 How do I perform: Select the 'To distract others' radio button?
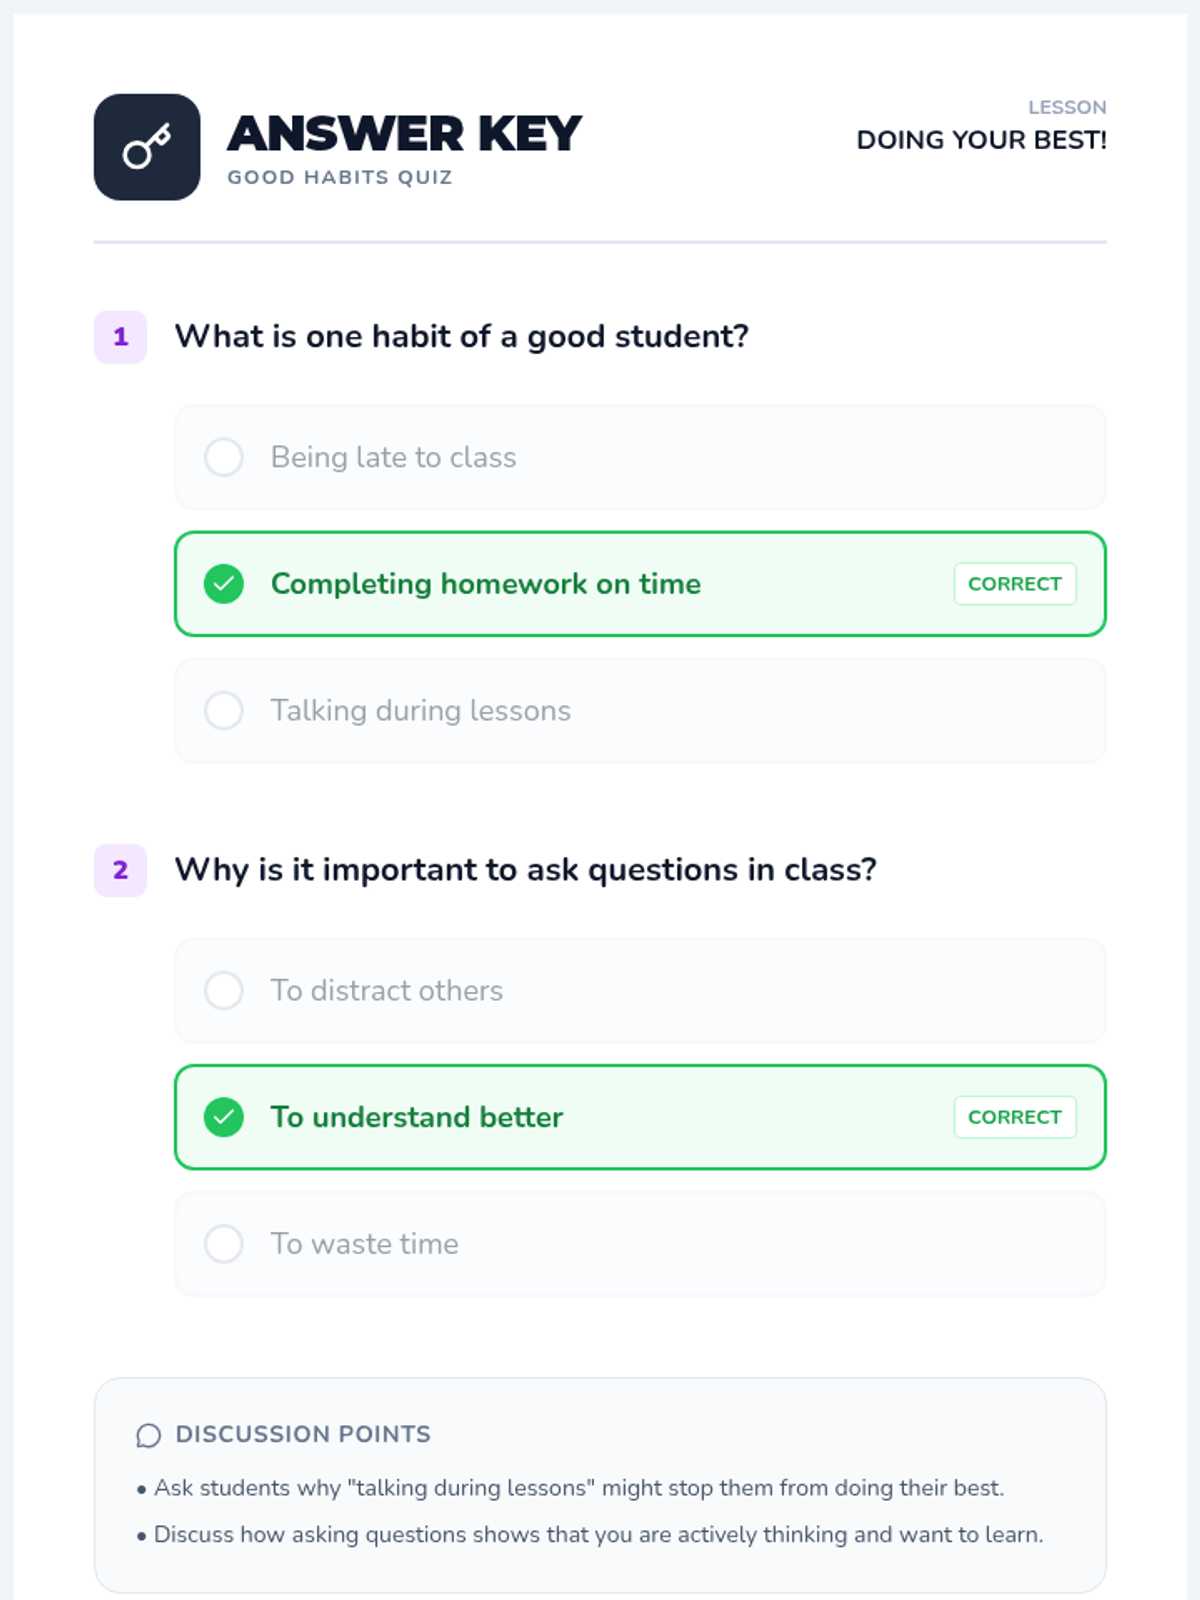224,991
